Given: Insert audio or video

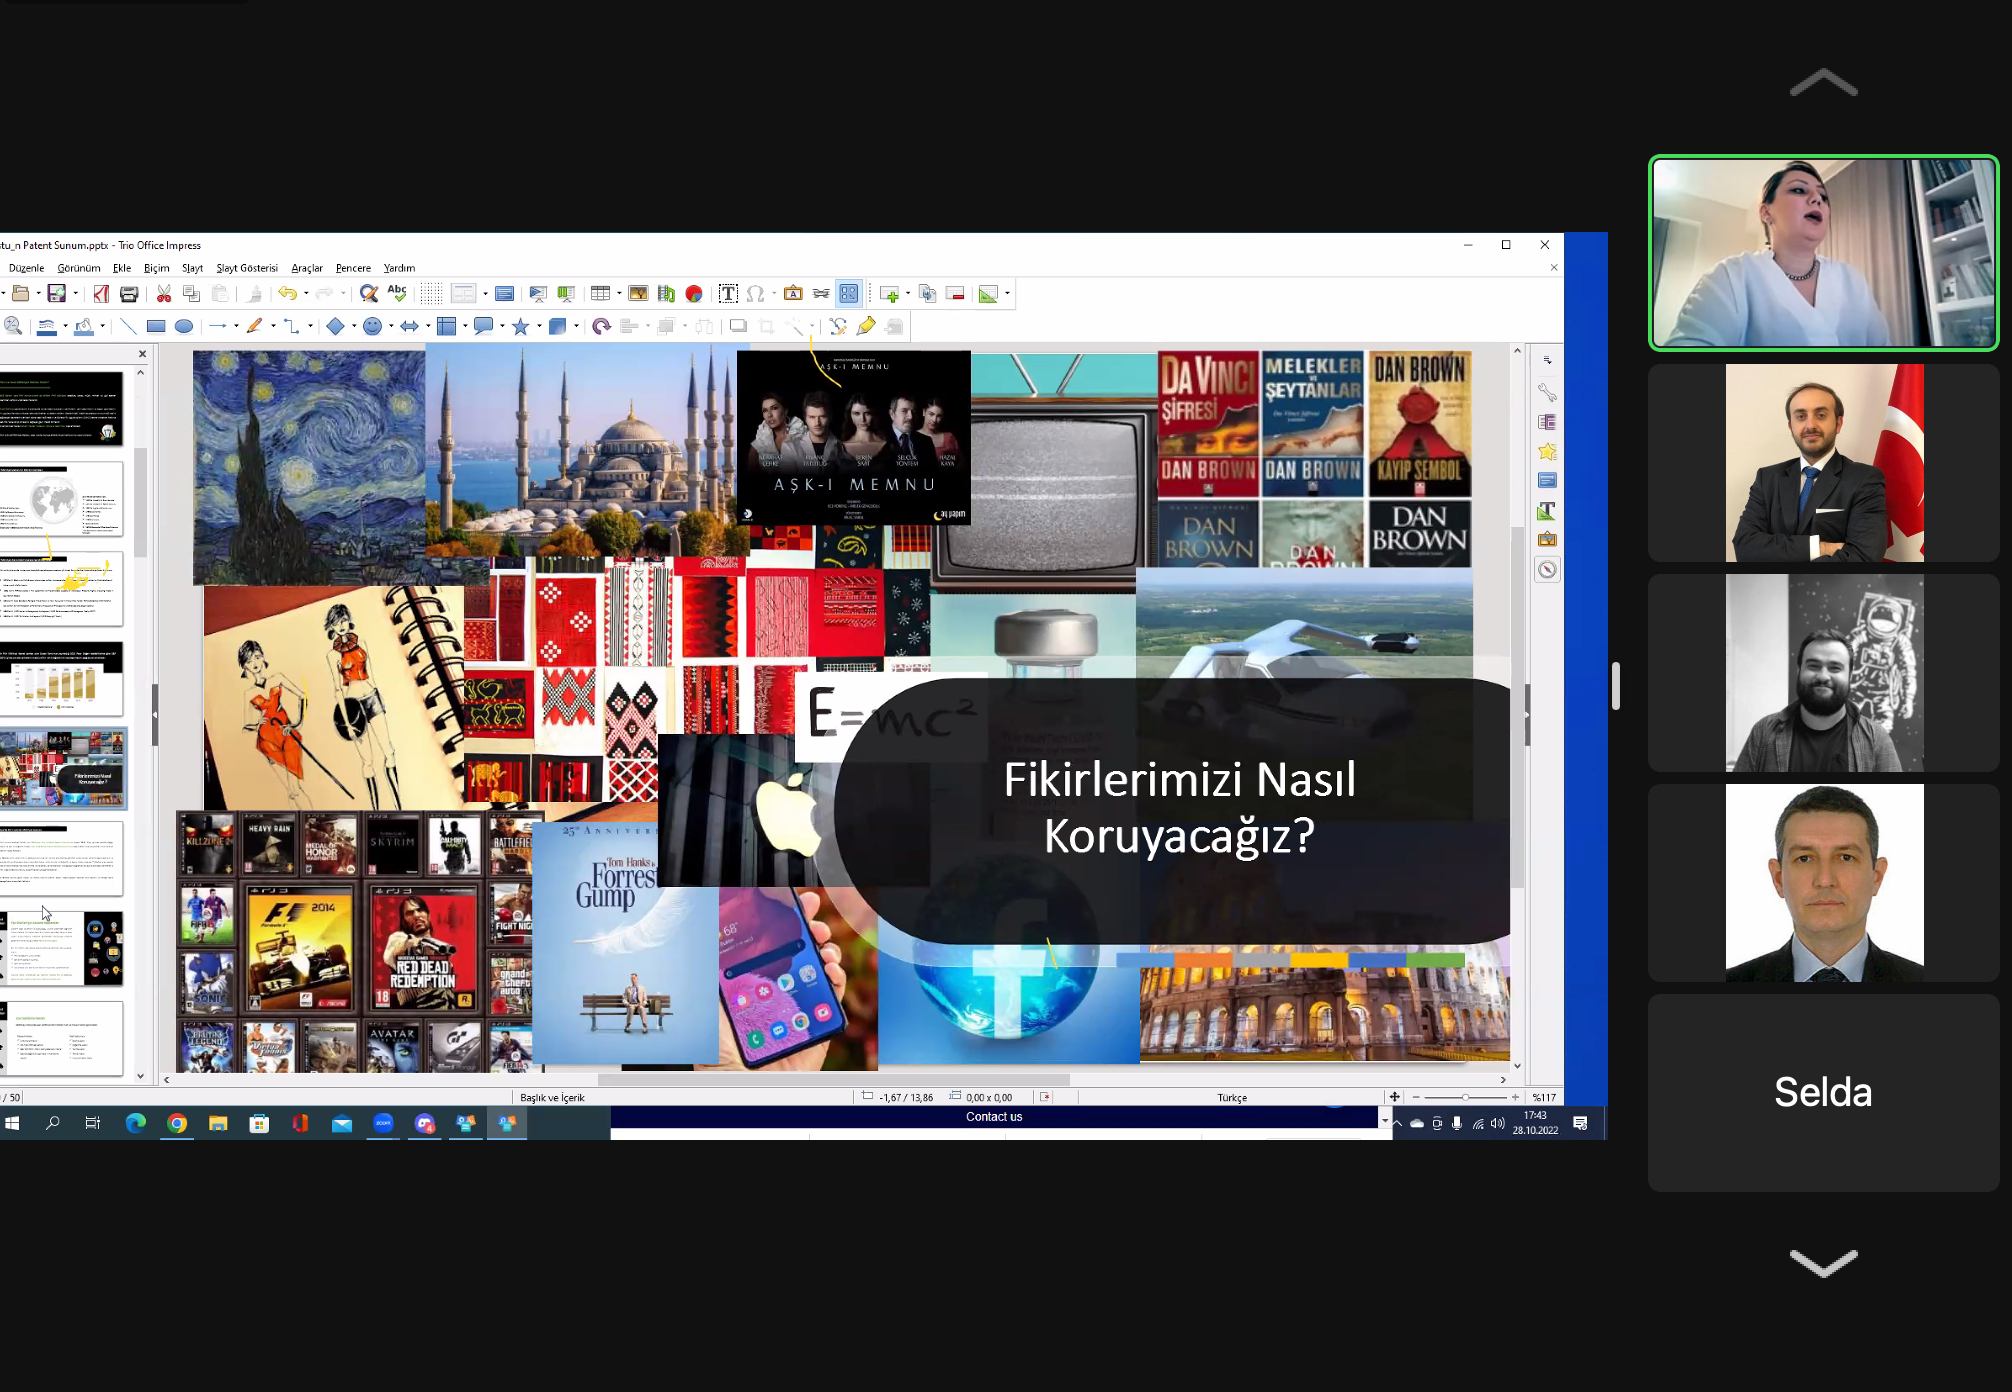Looking at the screenshot, I should [666, 294].
